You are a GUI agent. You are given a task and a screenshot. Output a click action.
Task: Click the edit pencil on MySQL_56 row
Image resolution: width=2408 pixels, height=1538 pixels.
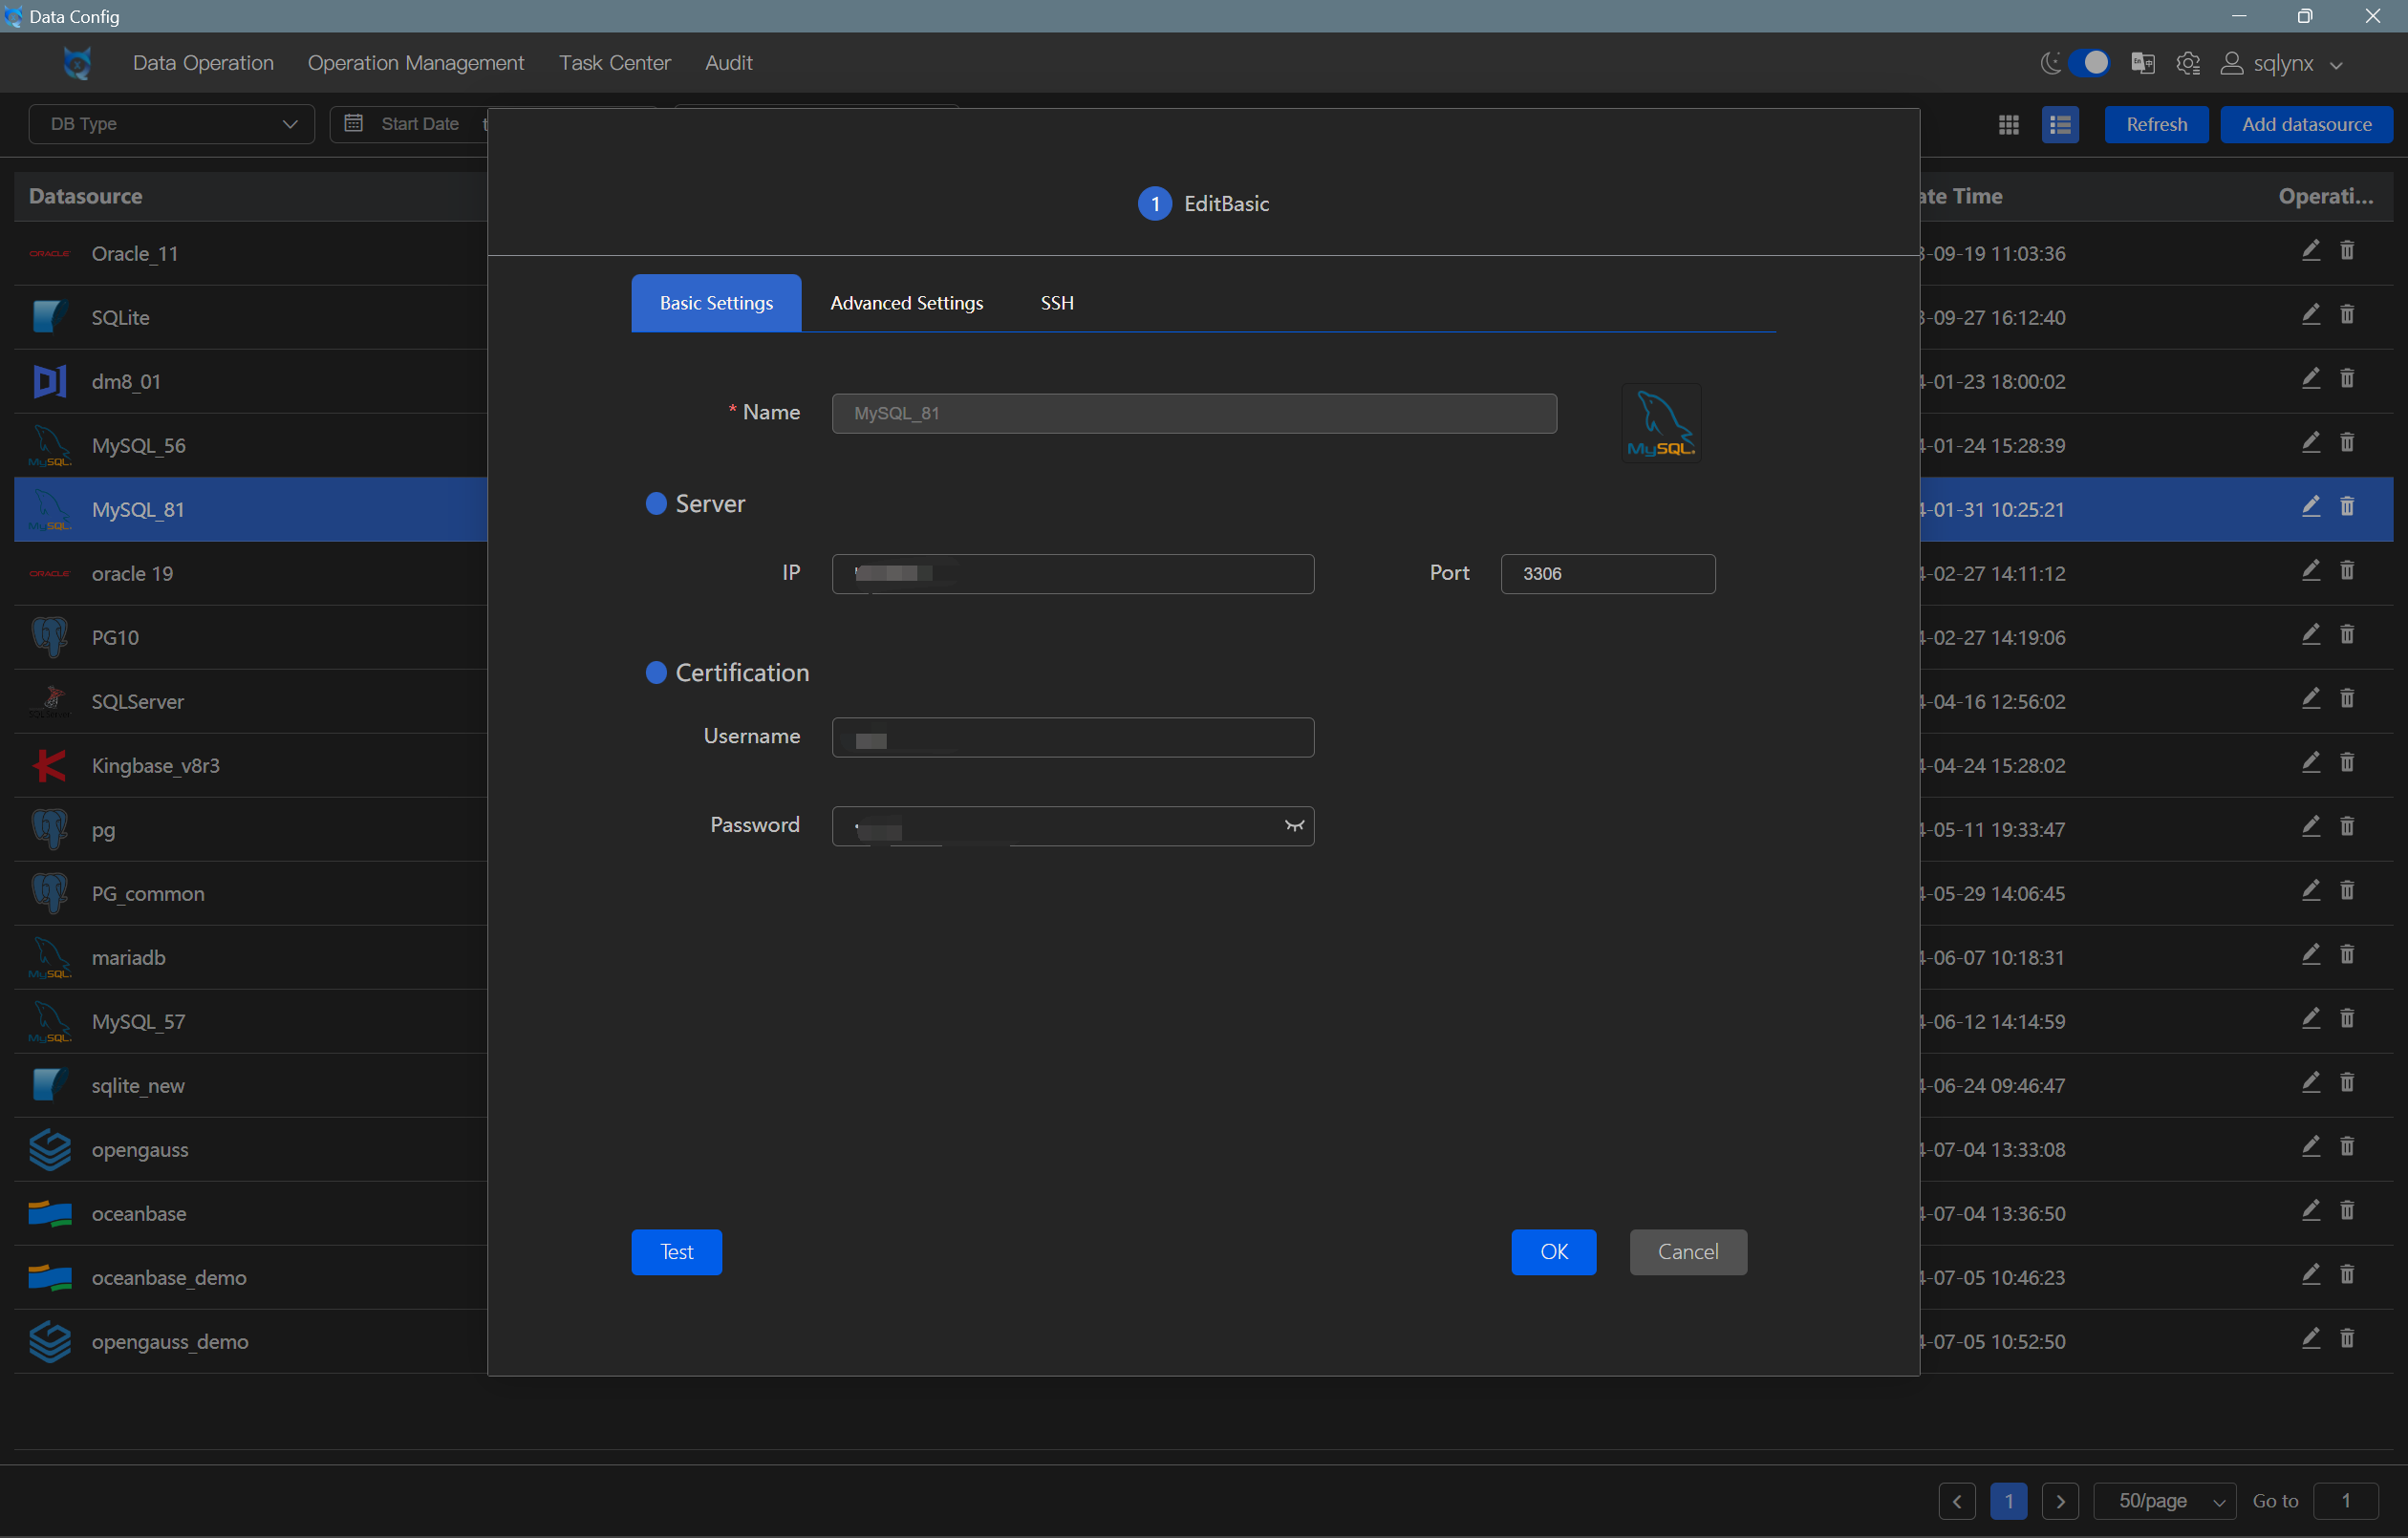[x=2310, y=442]
